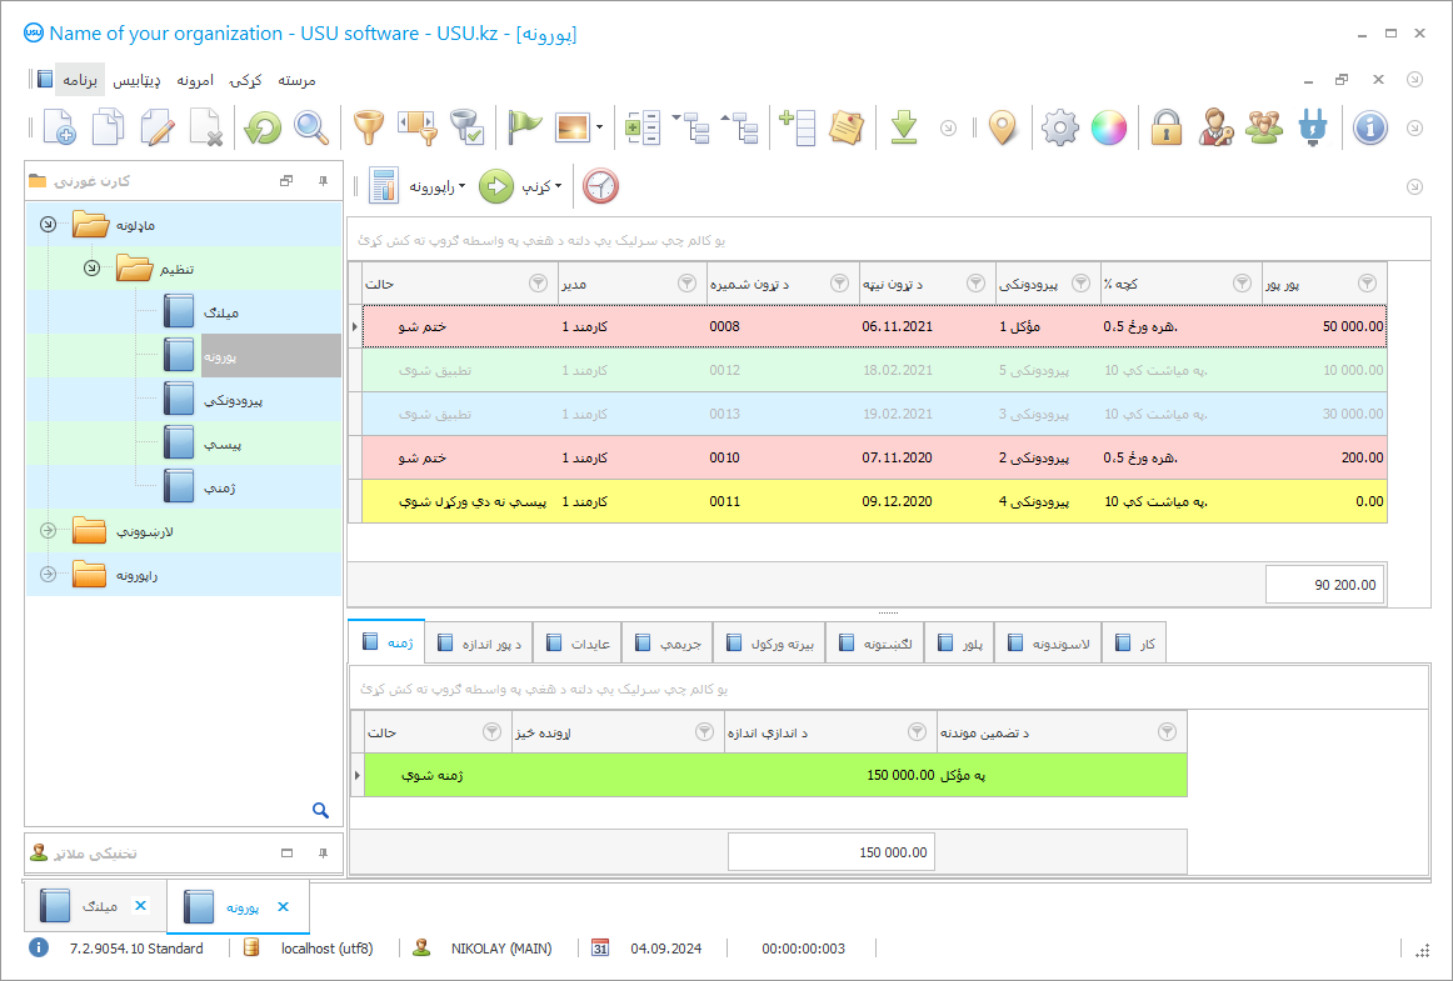Toggle the pin on کارن غورنۍ panel
The image size is (1453, 981).
[323, 181]
